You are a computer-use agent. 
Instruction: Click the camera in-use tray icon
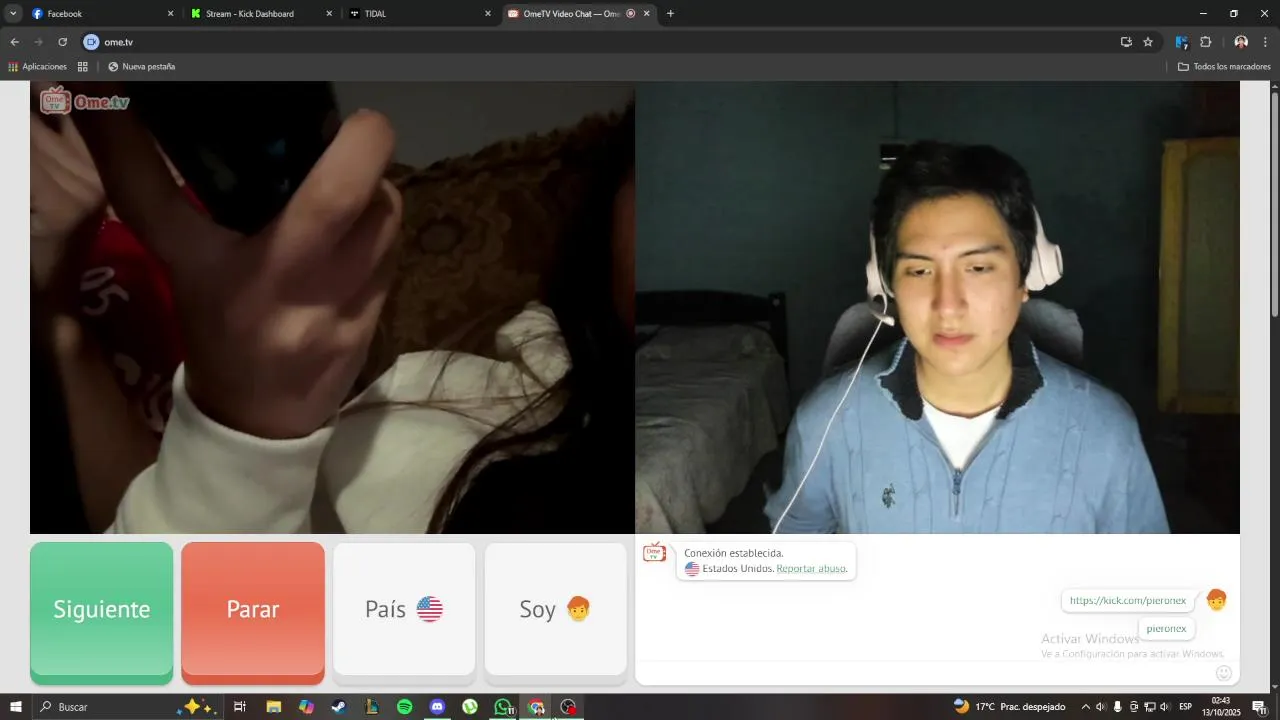tap(1133, 707)
